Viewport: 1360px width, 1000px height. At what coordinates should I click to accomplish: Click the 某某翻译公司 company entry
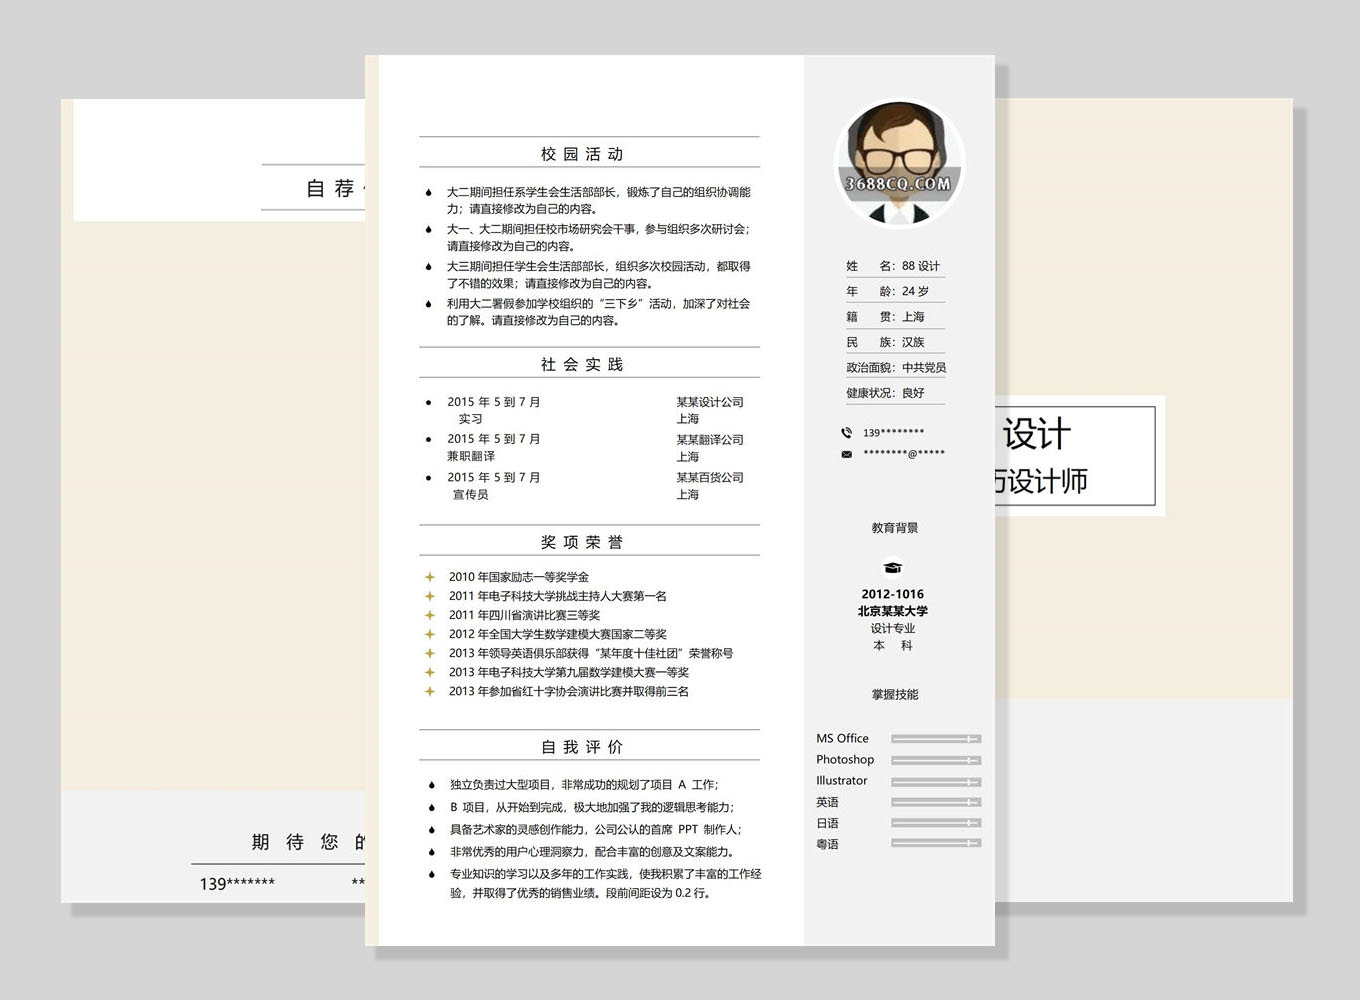pos(709,440)
